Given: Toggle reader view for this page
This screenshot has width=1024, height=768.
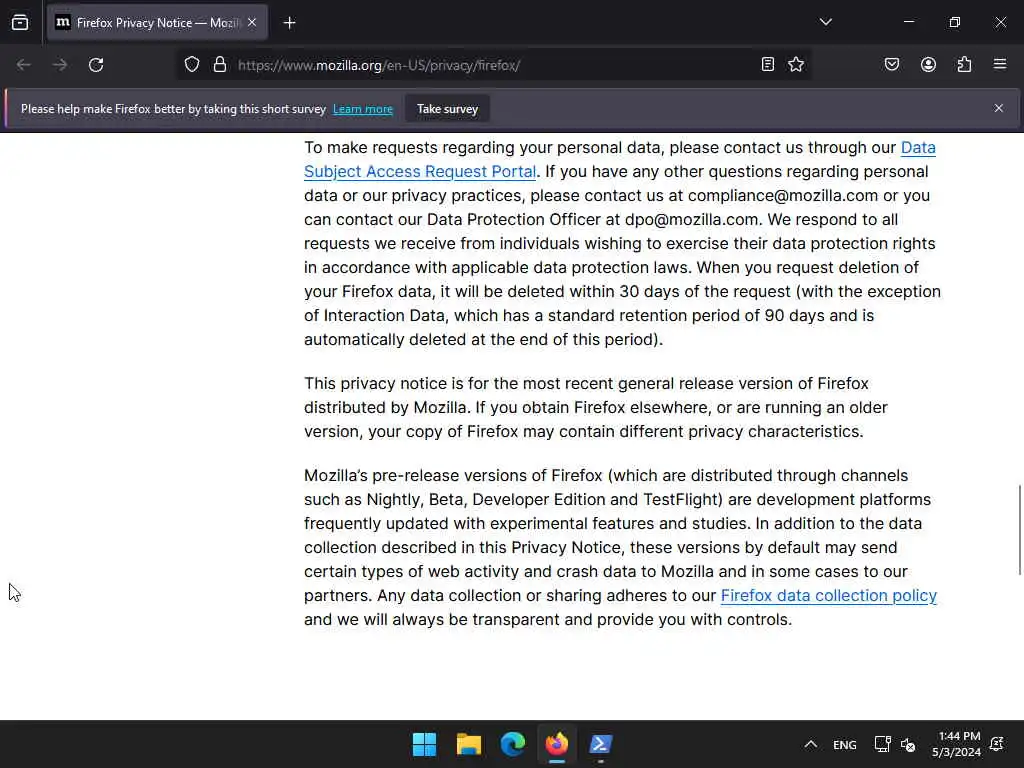Looking at the screenshot, I should pos(767,65).
